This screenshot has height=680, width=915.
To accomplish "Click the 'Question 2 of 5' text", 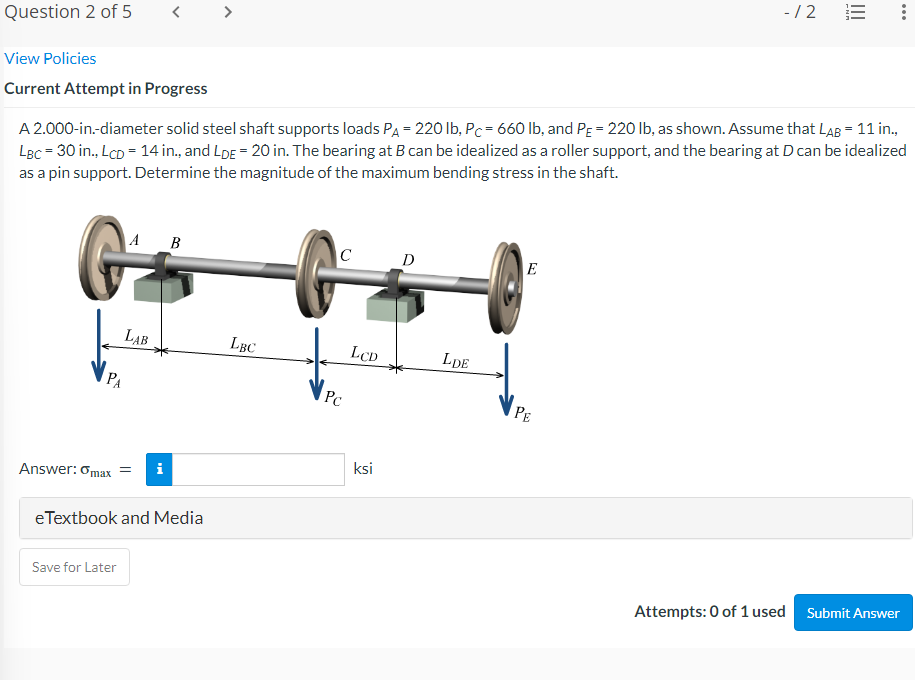I will pos(68,12).
